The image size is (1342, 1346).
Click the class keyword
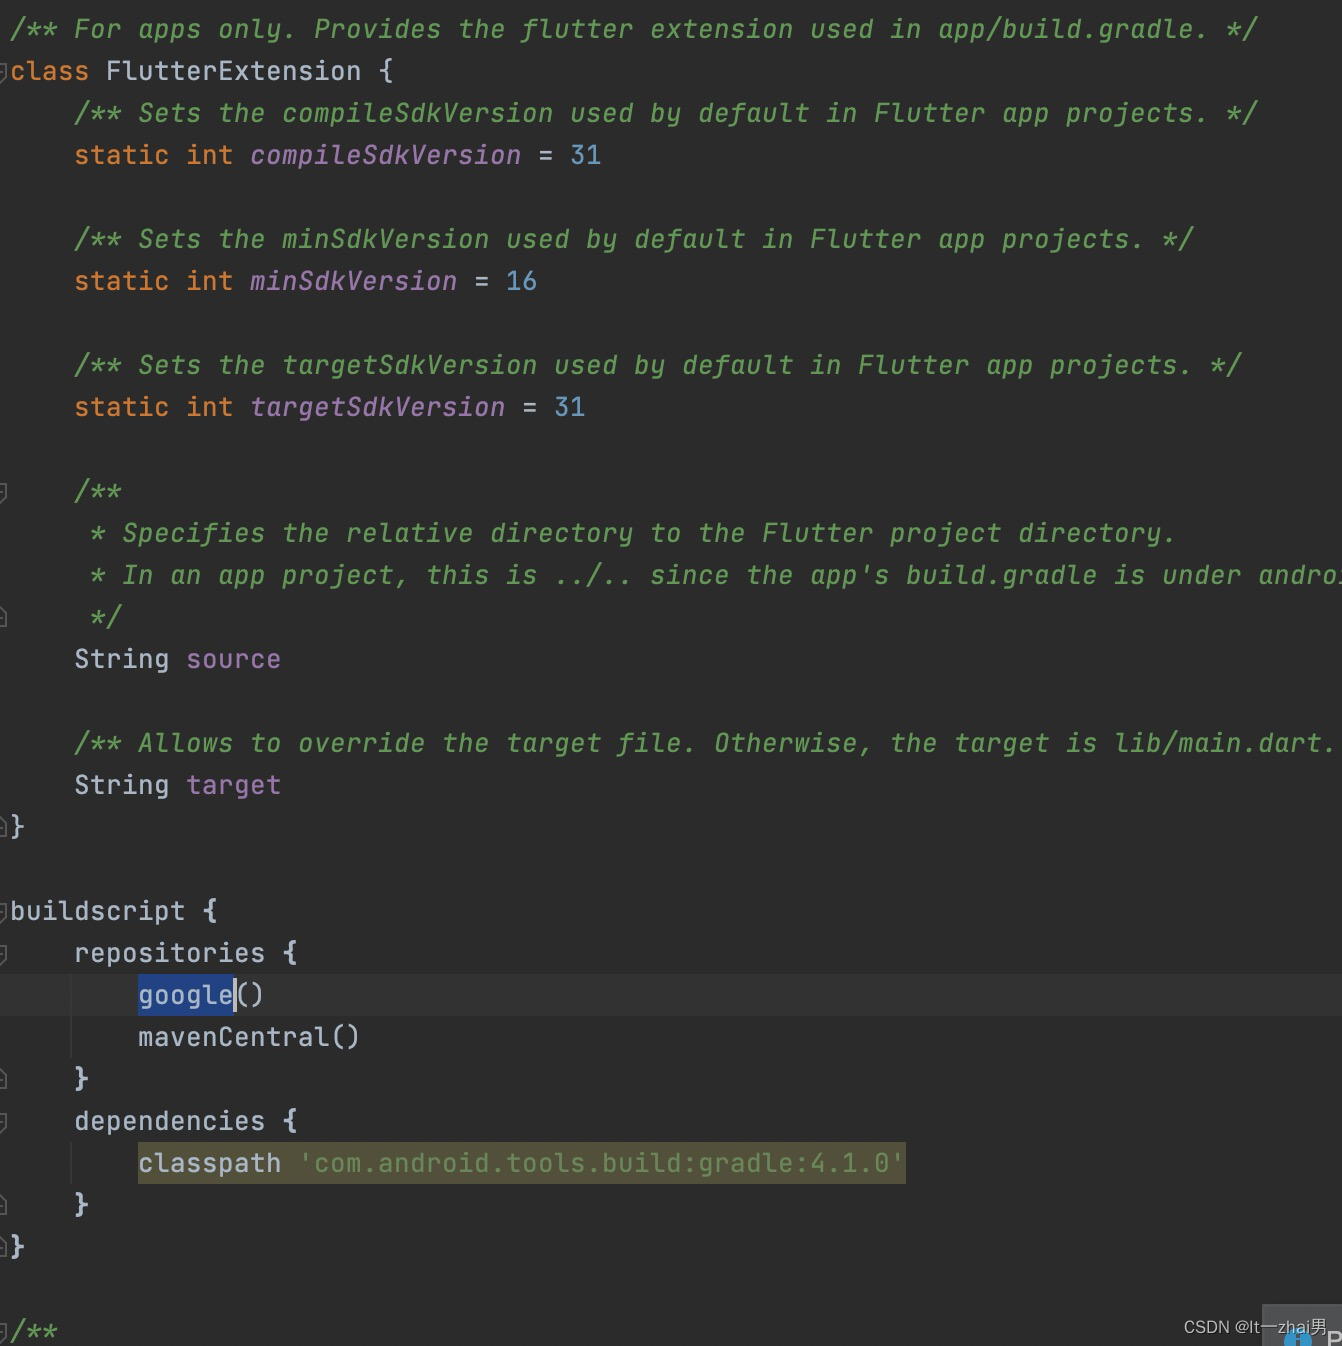coord(49,71)
